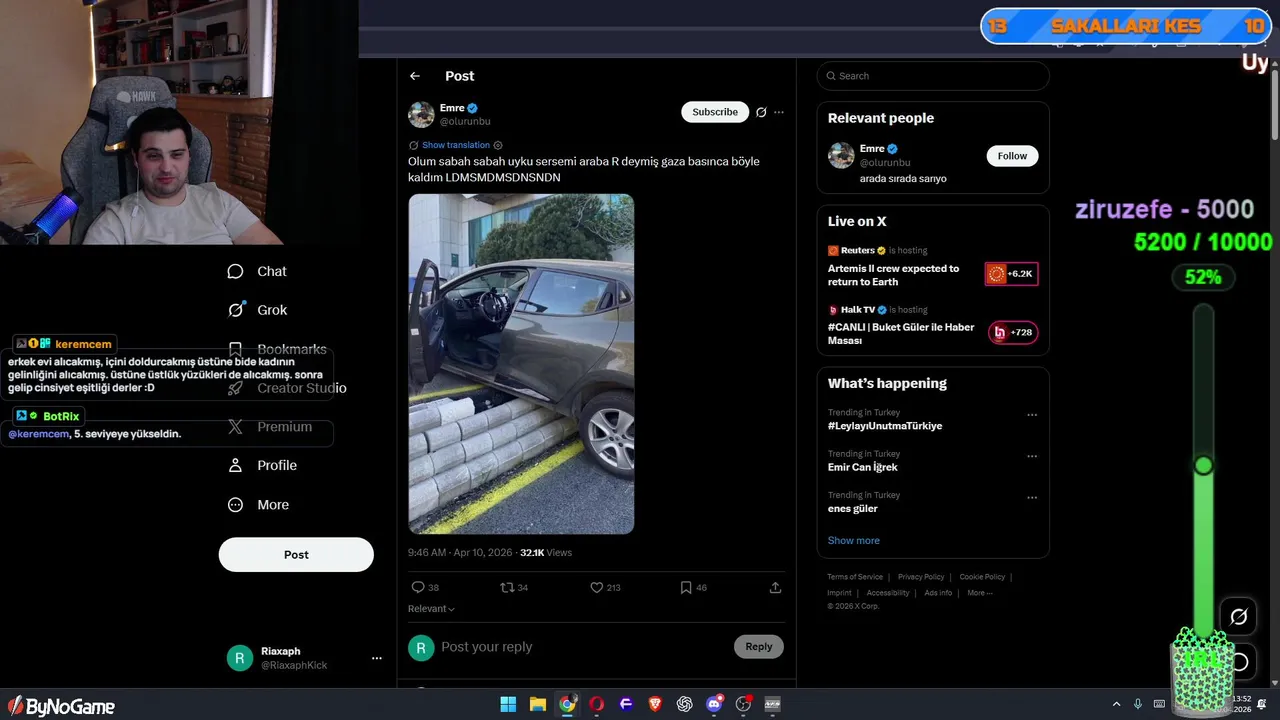Open Discord from taskbar
This screenshot has width=1280, height=720.
714,704
